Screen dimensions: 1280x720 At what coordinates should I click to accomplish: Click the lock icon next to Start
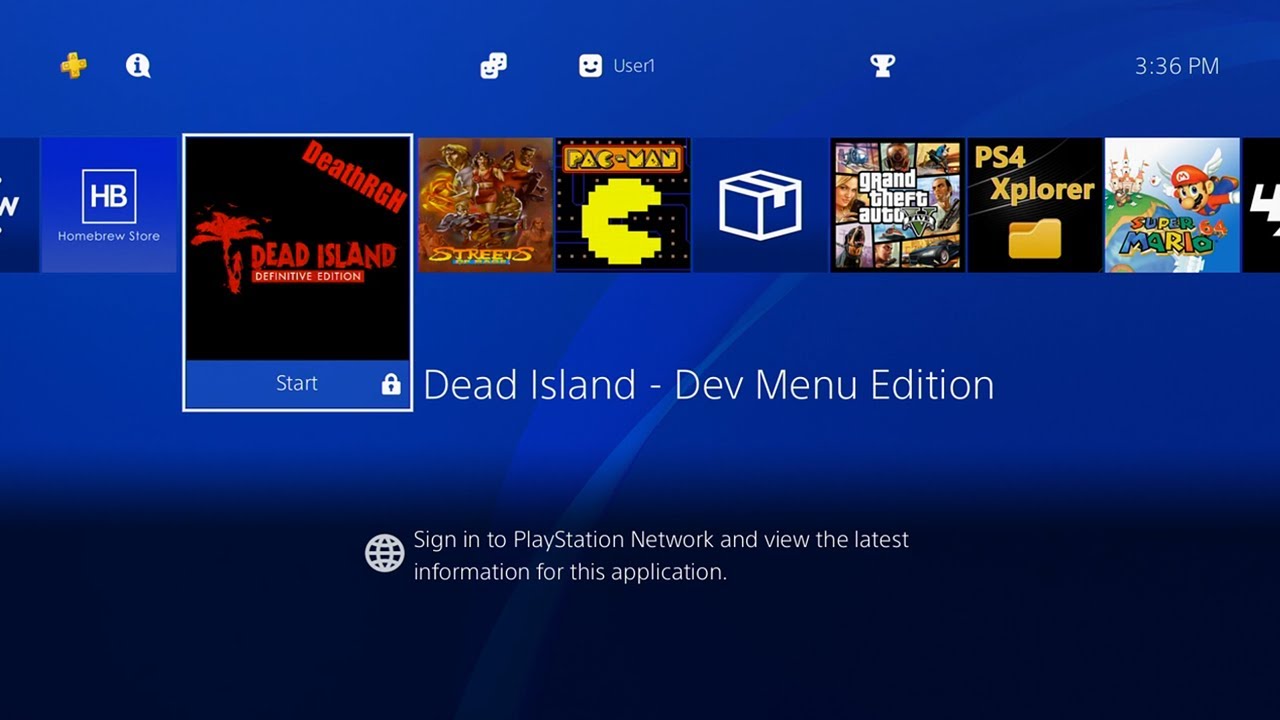[391, 384]
